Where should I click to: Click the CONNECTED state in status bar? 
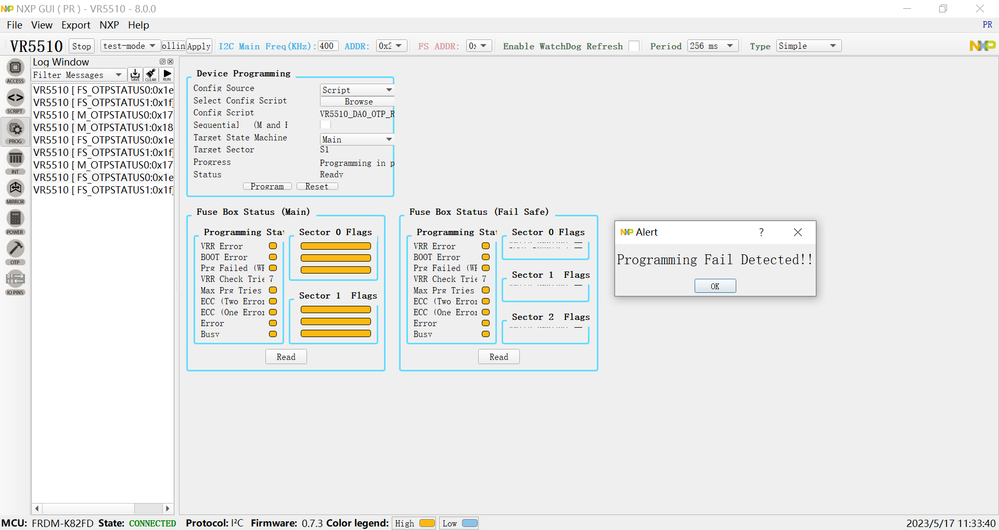(152, 524)
